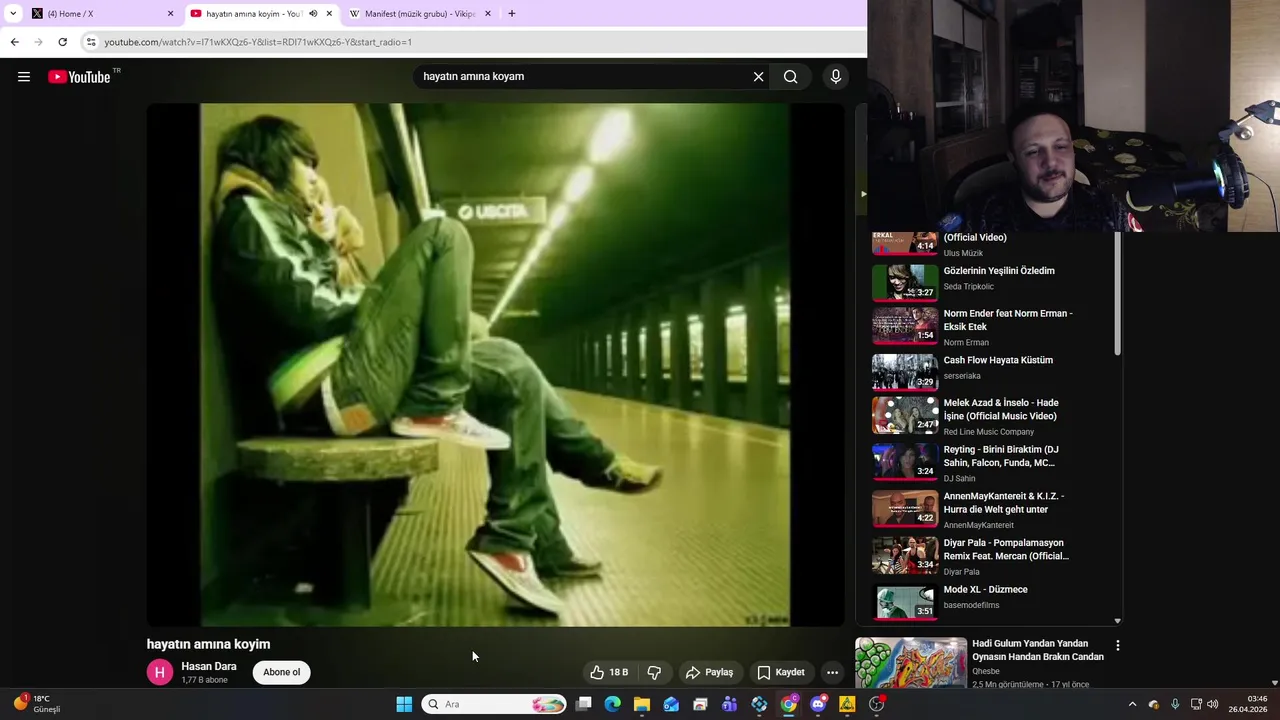
Task: Clear the YouTube search box text
Action: [758, 77]
